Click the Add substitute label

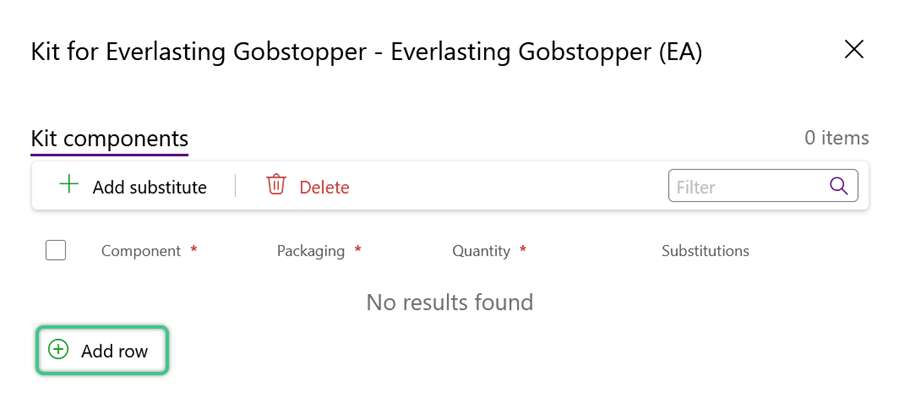pyautogui.click(x=150, y=188)
